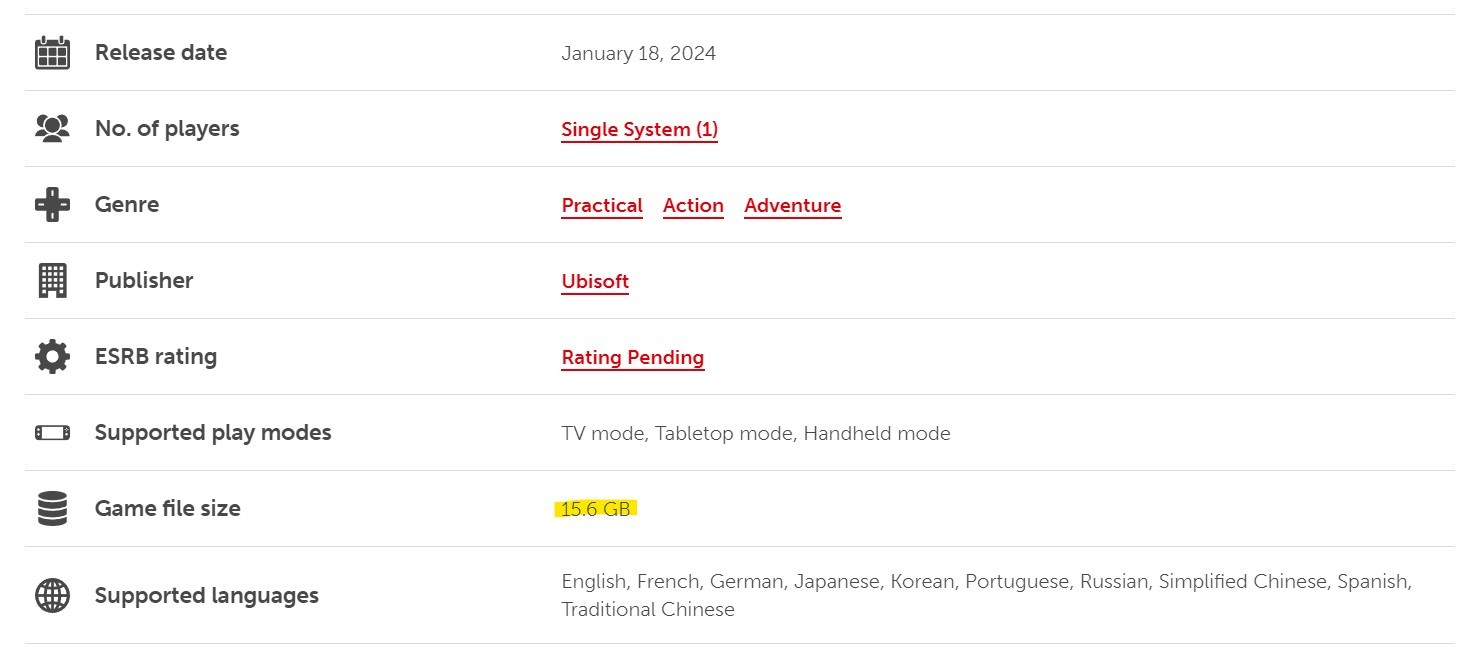This screenshot has width=1481, height=668.
Task: Follow the Action genre link
Action: click(x=693, y=206)
